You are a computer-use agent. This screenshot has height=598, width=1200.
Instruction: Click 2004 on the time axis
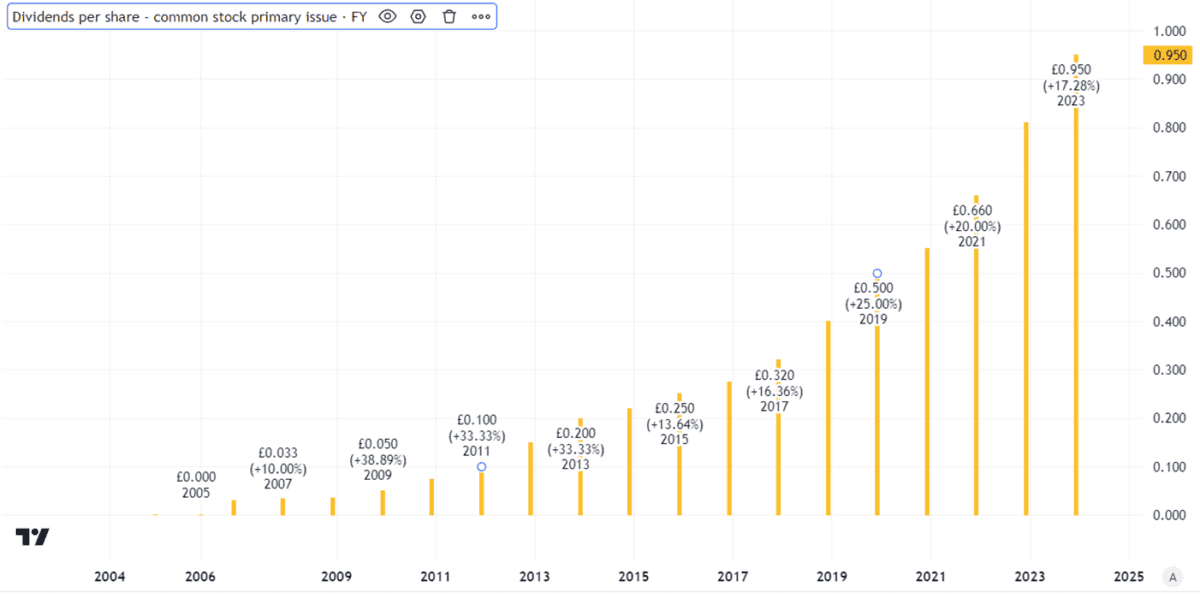pyautogui.click(x=109, y=577)
